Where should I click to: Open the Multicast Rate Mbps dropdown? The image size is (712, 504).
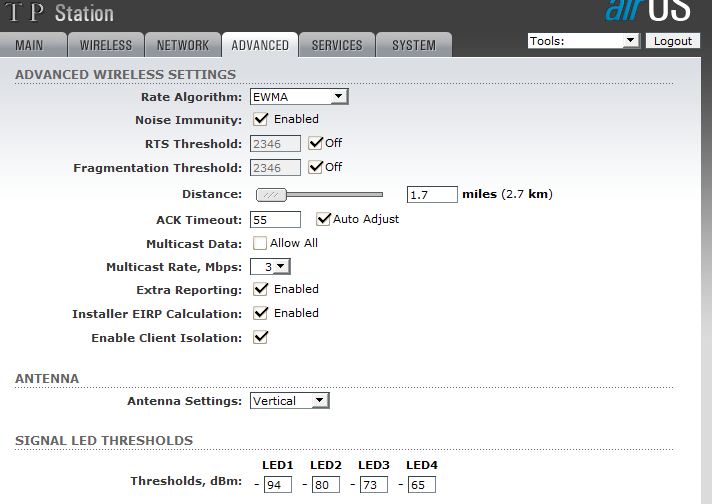click(270, 267)
